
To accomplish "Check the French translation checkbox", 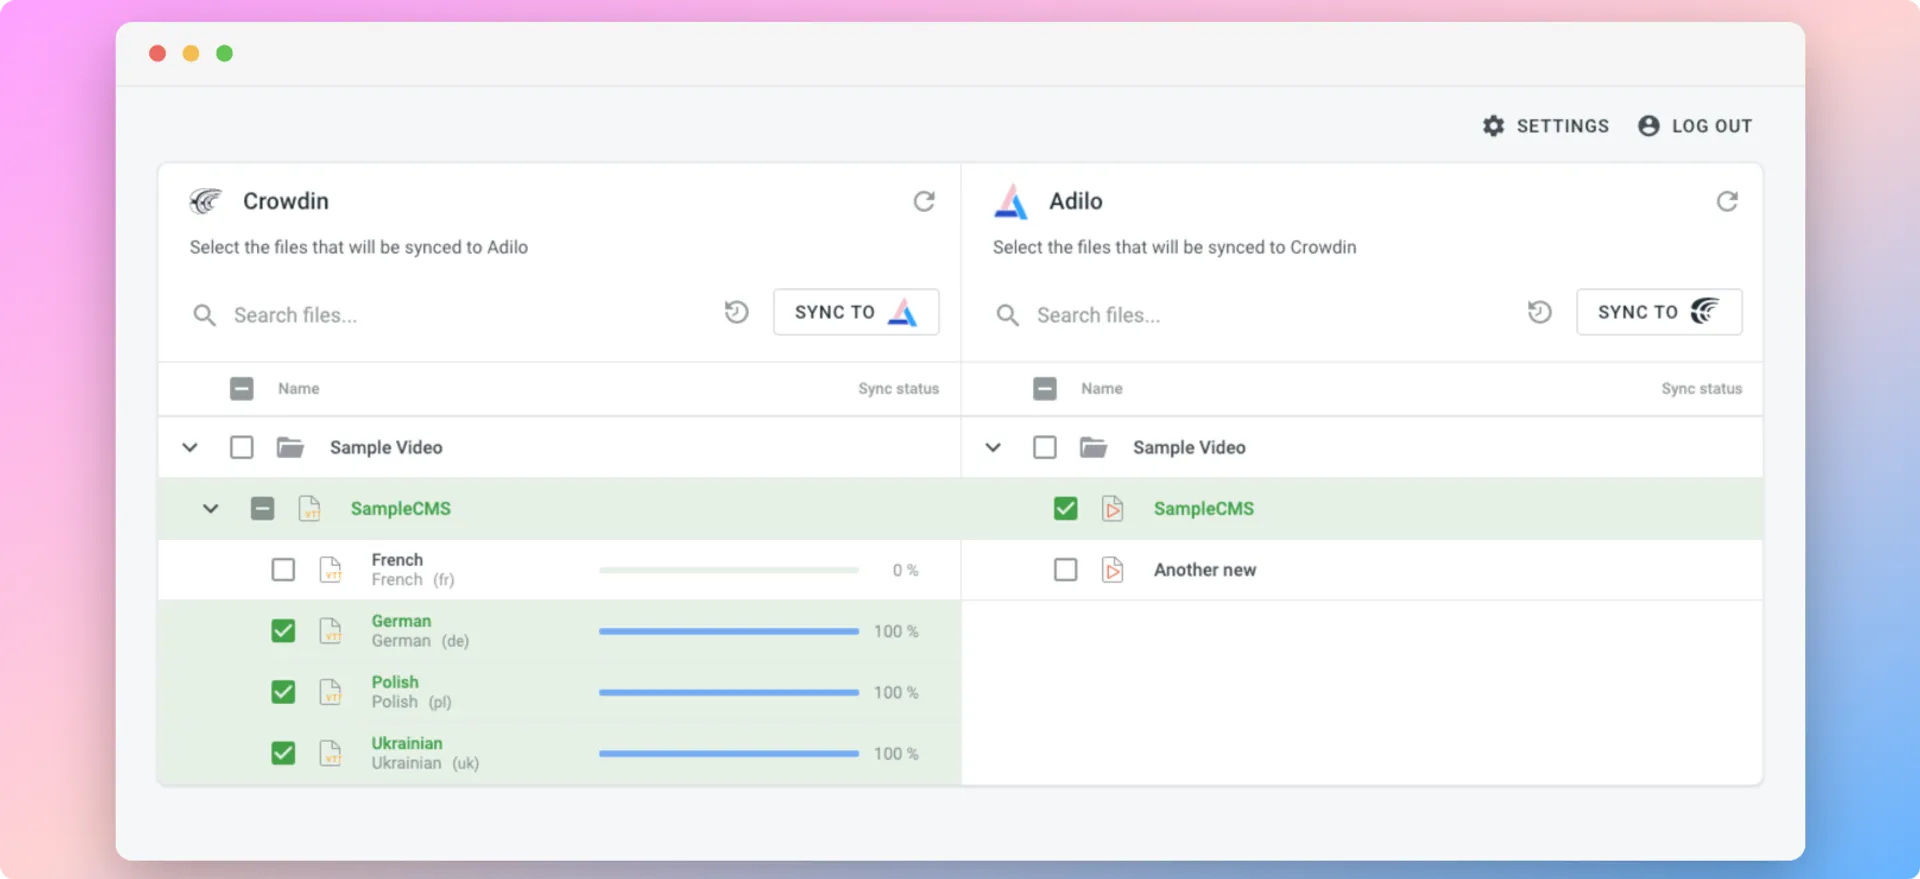I will pos(284,570).
